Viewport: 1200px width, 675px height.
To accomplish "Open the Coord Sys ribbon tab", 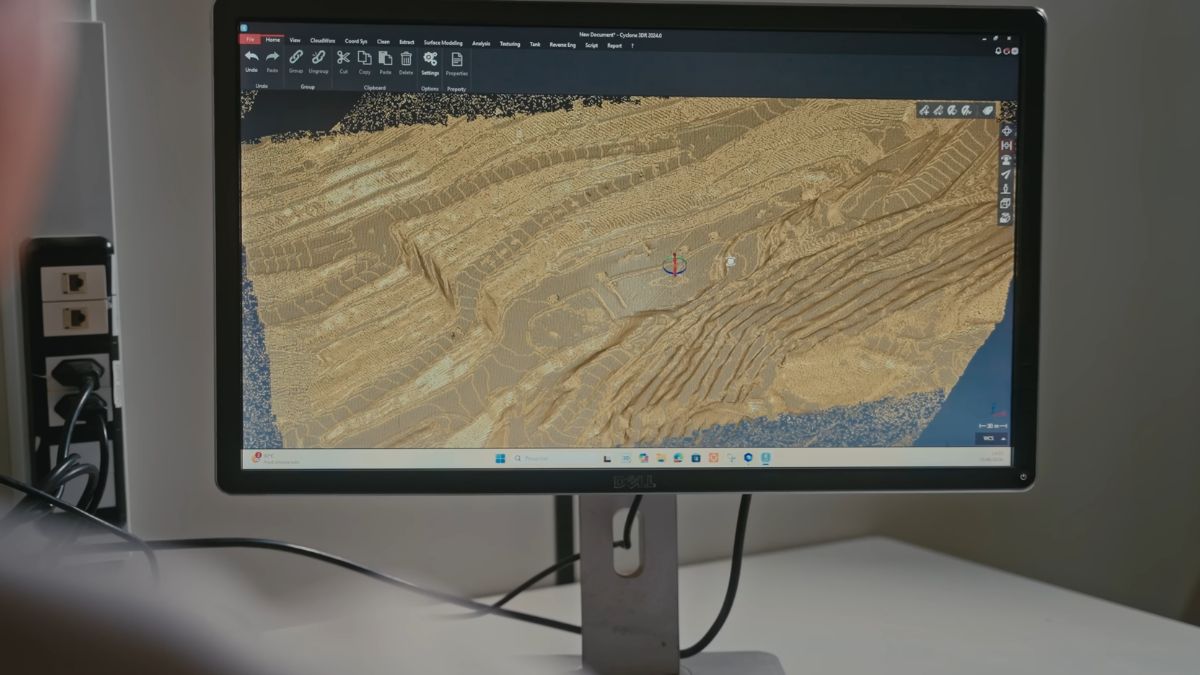I will pos(356,42).
